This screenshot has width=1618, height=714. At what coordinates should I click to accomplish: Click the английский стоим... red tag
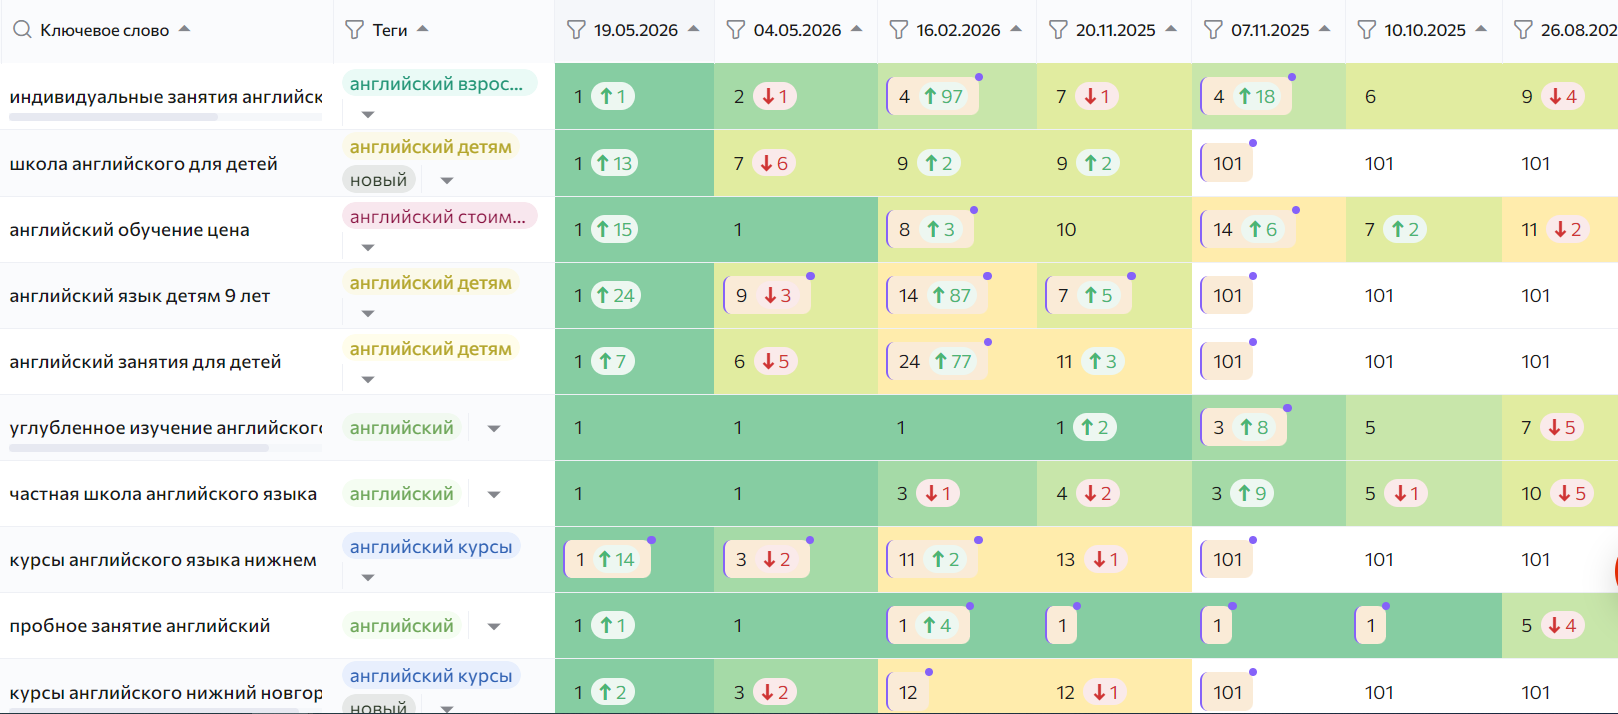click(439, 216)
